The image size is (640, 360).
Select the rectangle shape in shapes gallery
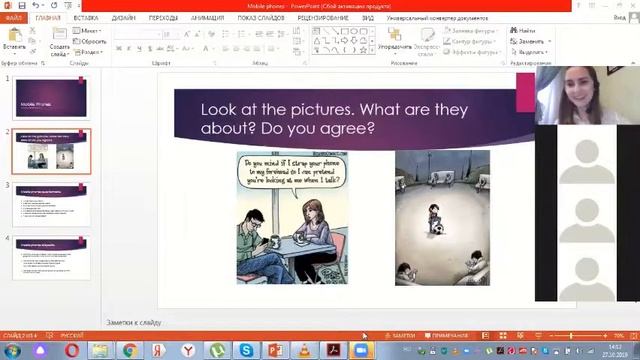pyautogui.click(x=344, y=31)
